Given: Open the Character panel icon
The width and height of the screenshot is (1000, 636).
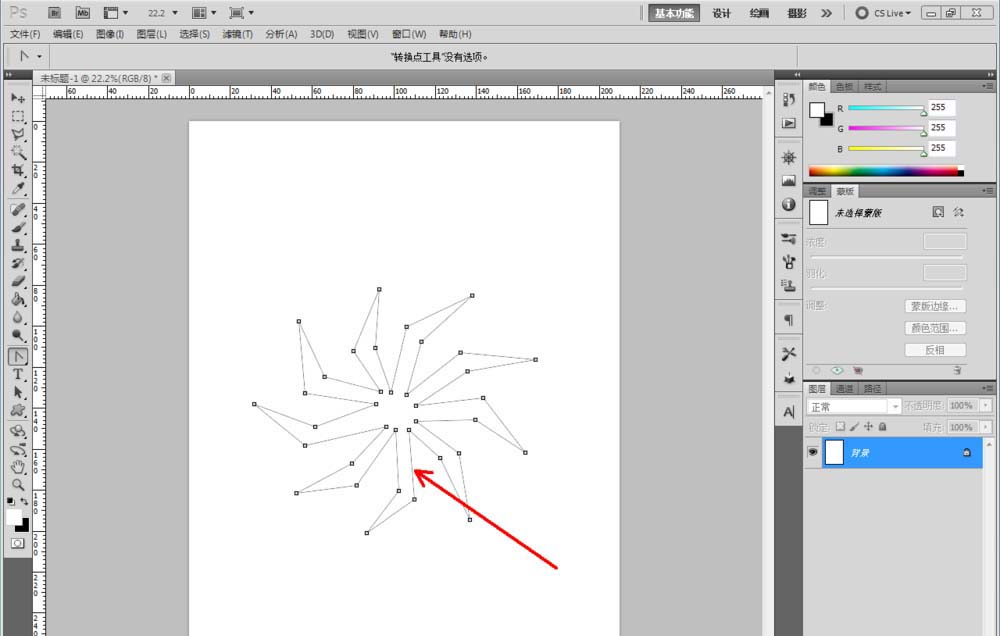Looking at the screenshot, I should click(x=789, y=412).
